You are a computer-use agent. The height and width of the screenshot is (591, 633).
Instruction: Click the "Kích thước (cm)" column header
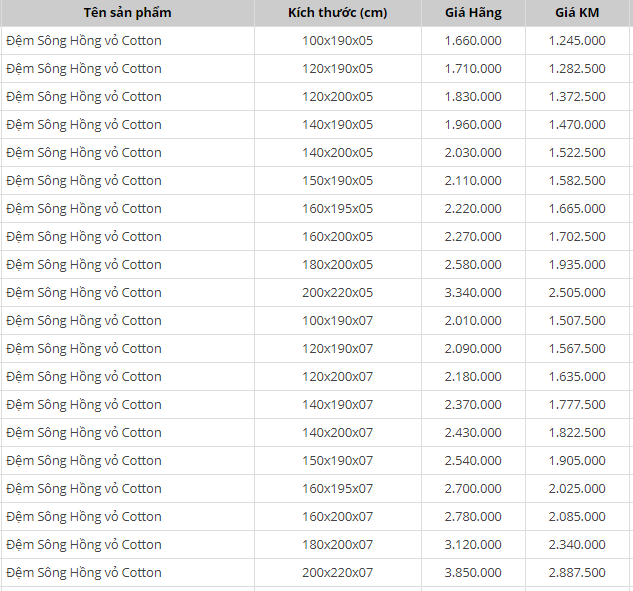click(337, 13)
